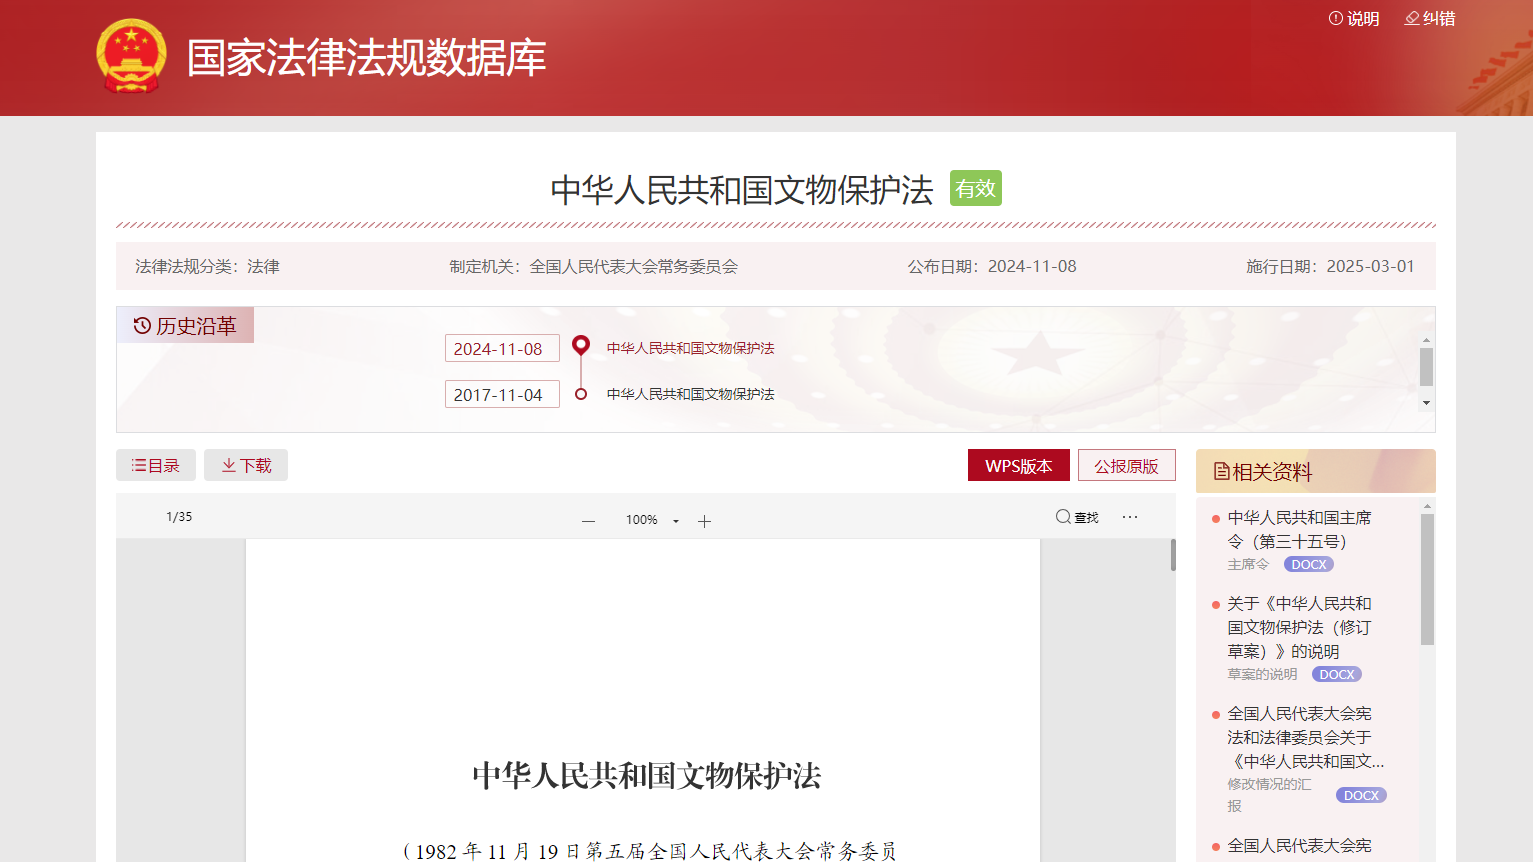Click the national emblem logo

pyautogui.click(x=131, y=56)
